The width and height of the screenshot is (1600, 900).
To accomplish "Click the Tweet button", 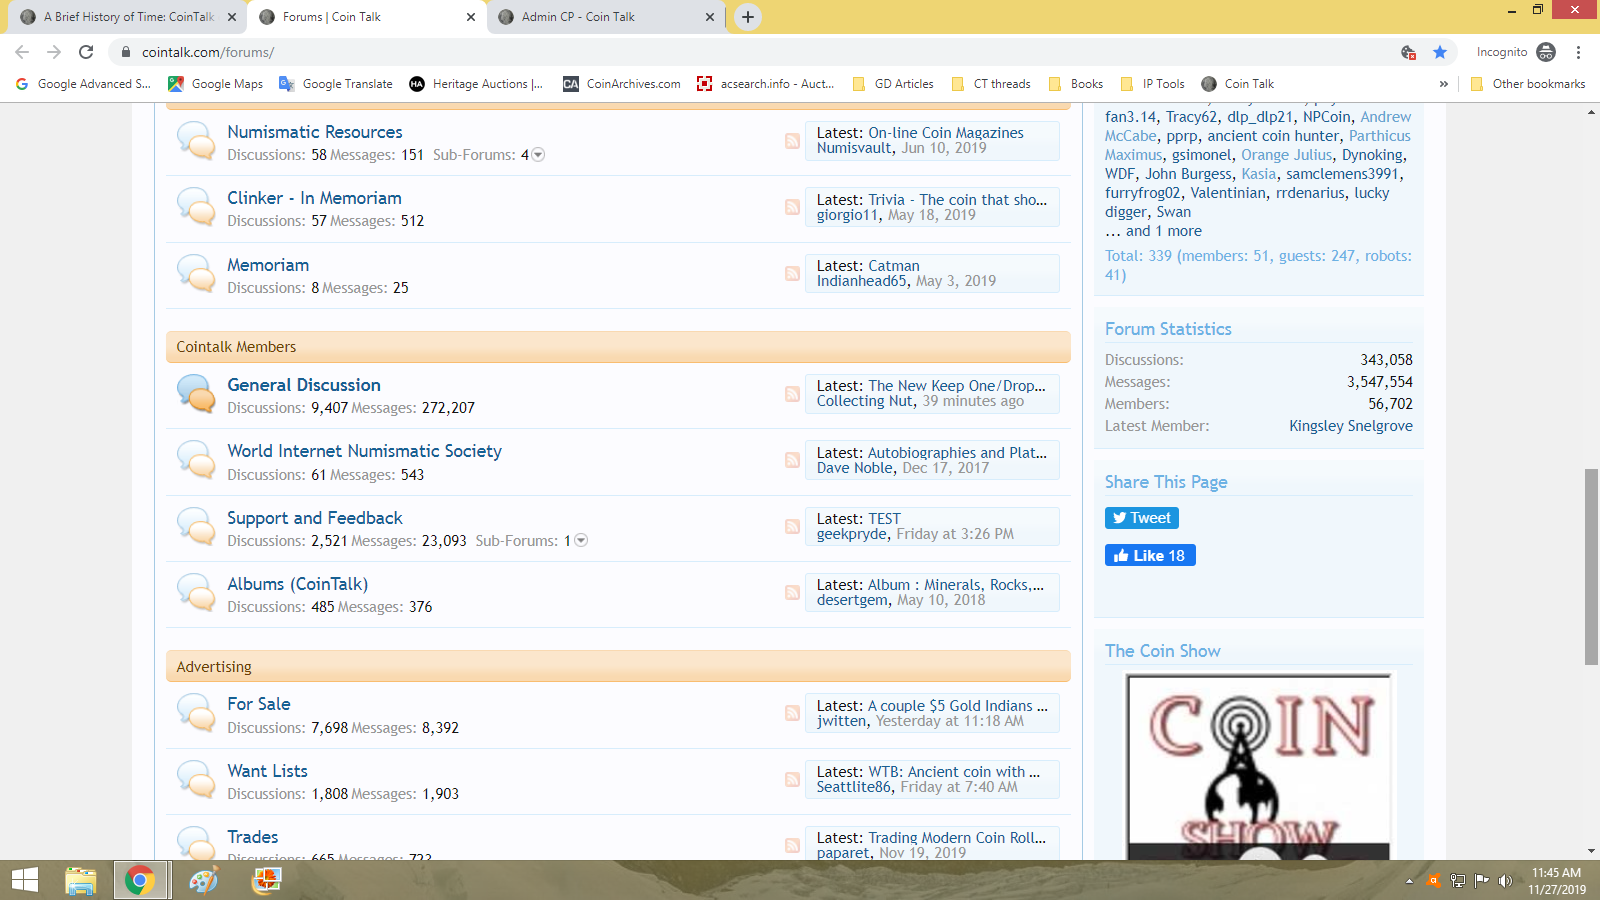I will (1141, 518).
